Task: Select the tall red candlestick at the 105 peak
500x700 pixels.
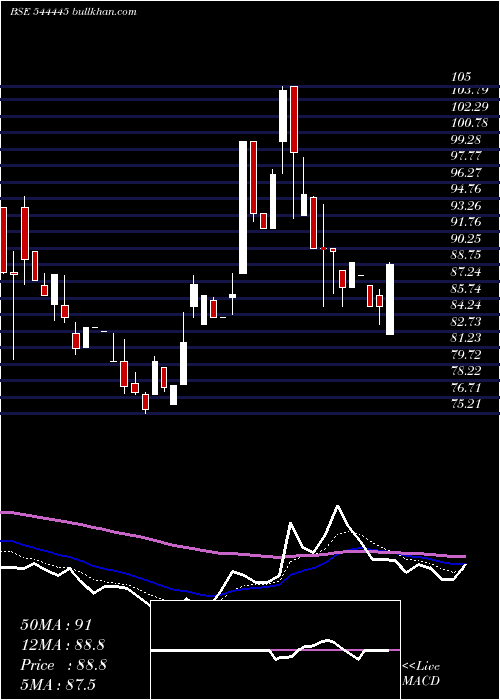Action: coord(294,120)
